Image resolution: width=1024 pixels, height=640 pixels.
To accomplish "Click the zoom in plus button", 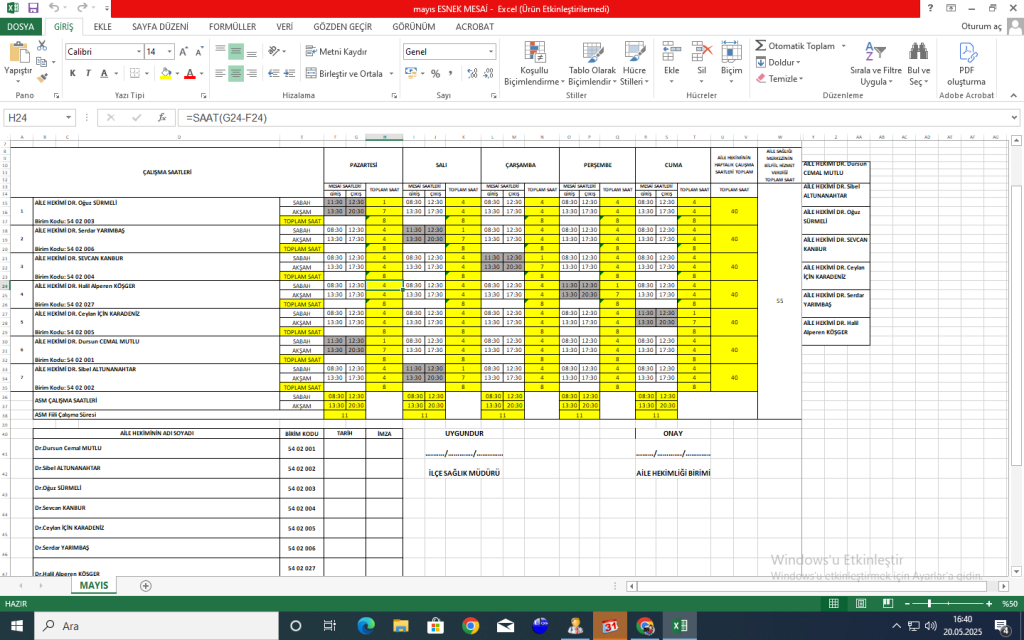I will click(989, 603).
